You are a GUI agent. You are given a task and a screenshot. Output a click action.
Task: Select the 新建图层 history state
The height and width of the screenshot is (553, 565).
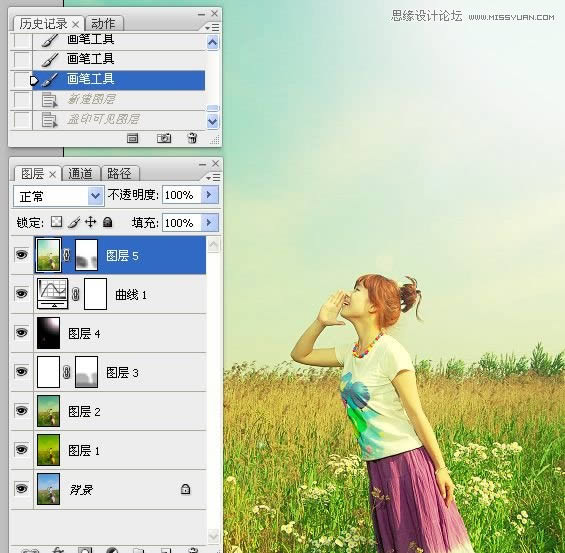point(119,99)
